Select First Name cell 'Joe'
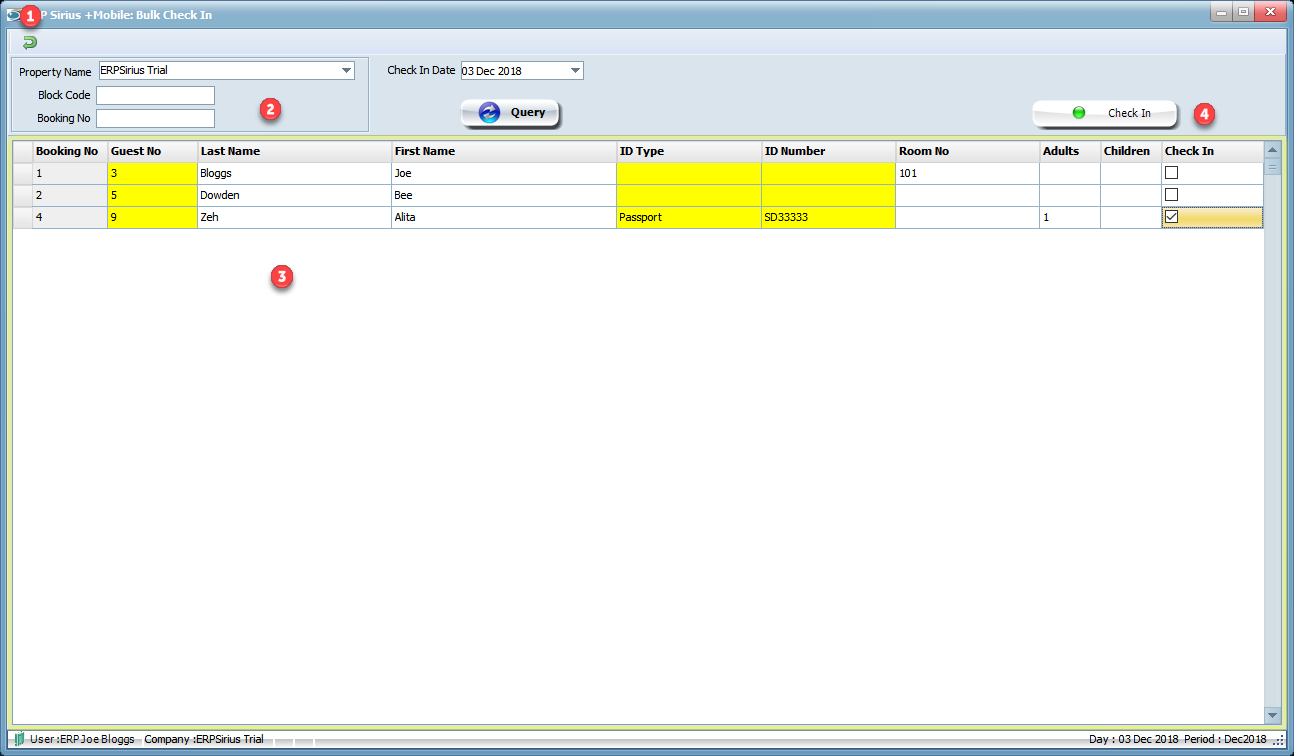This screenshot has width=1294, height=756. coord(504,173)
